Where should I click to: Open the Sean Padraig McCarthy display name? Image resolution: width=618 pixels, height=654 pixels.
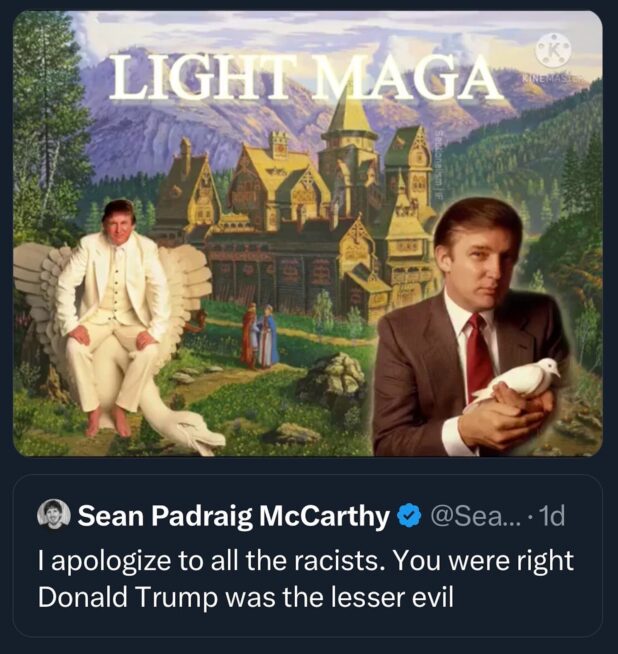[233, 516]
